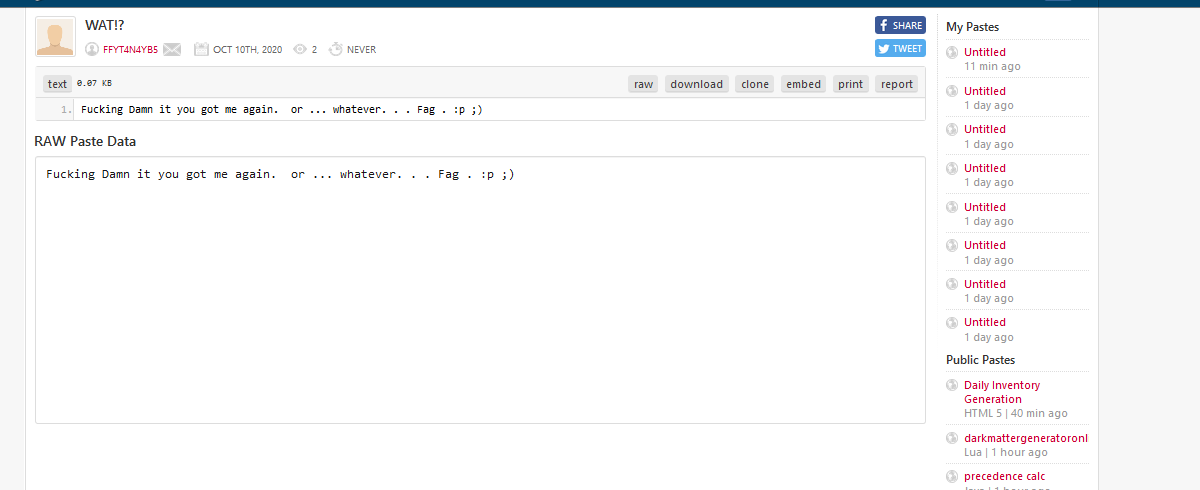Click the 0.07 KB size label

tap(94, 84)
